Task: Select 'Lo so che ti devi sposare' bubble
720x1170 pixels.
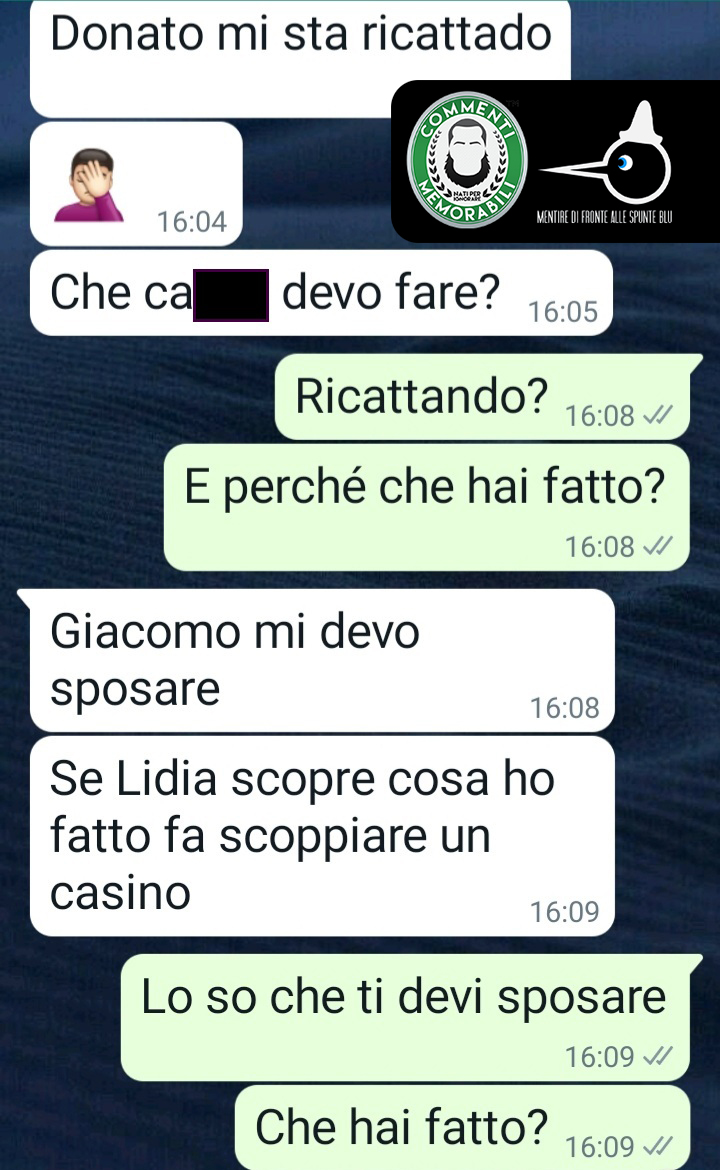Action: click(411, 1018)
